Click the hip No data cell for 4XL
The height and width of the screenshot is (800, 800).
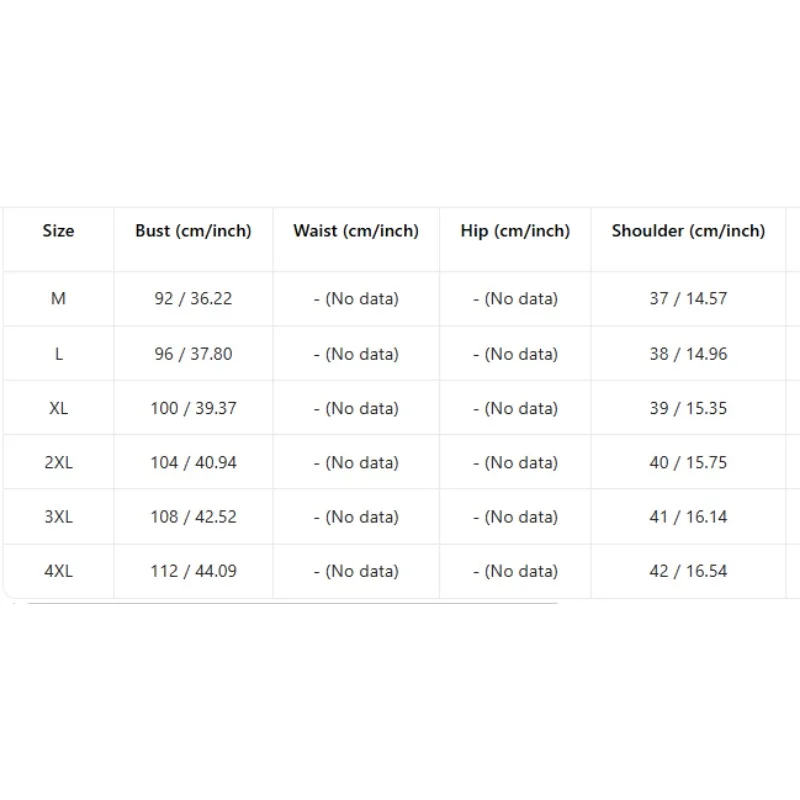point(515,571)
